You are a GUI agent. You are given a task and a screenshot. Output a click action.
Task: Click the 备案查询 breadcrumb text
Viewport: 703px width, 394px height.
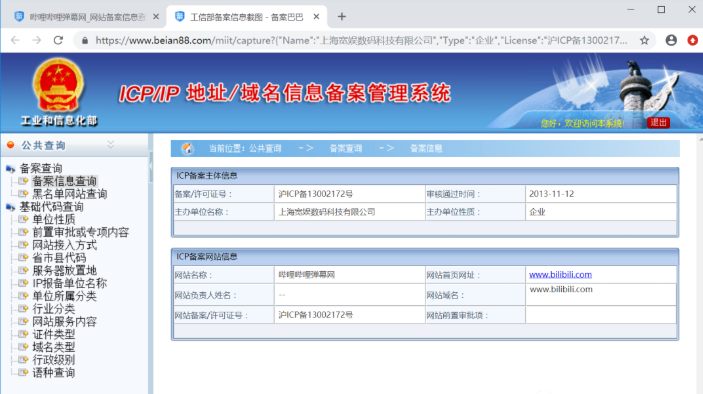pos(346,149)
